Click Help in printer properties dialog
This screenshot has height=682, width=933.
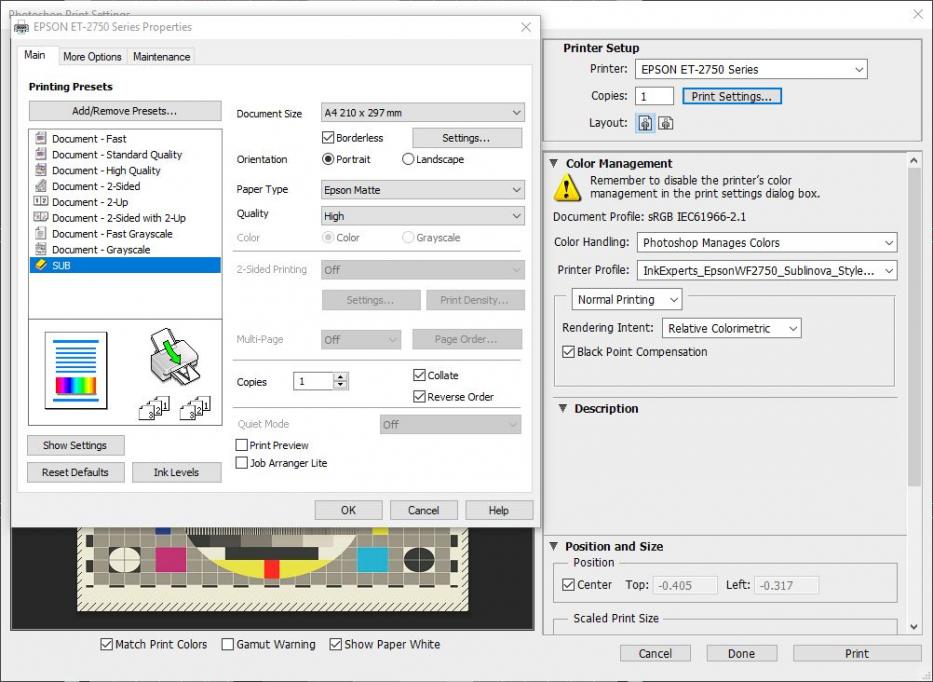pyautogui.click(x=499, y=510)
